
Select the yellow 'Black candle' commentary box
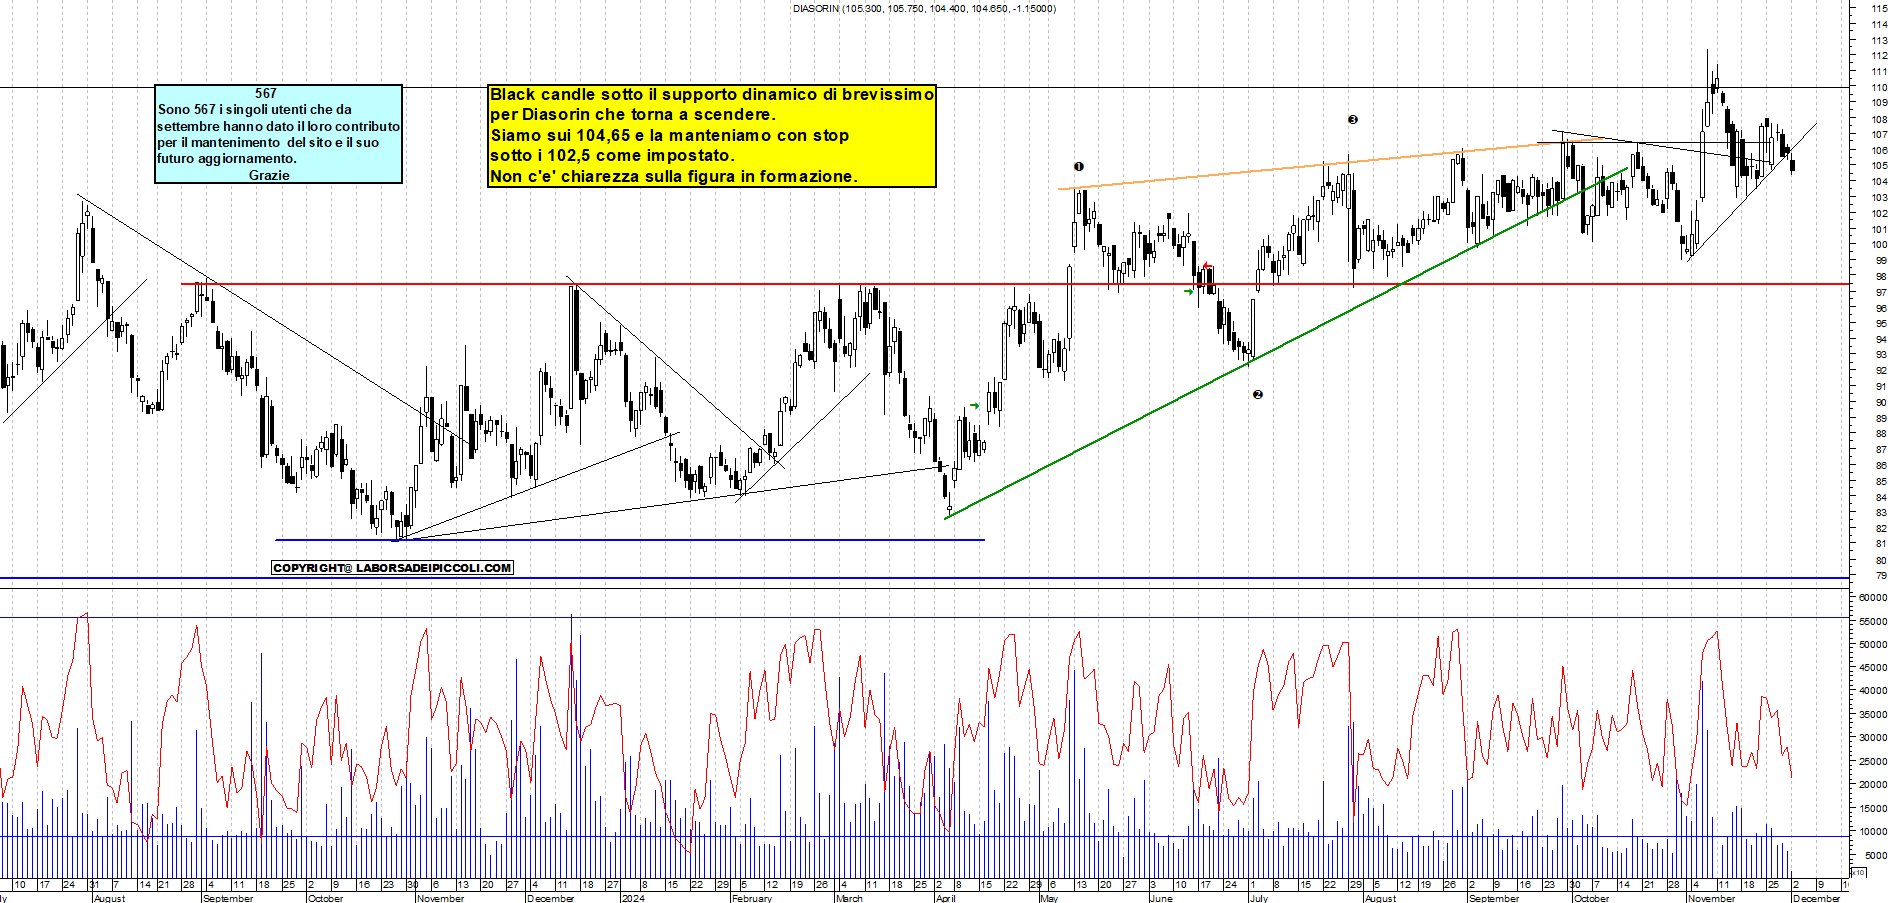(x=712, y=136)
